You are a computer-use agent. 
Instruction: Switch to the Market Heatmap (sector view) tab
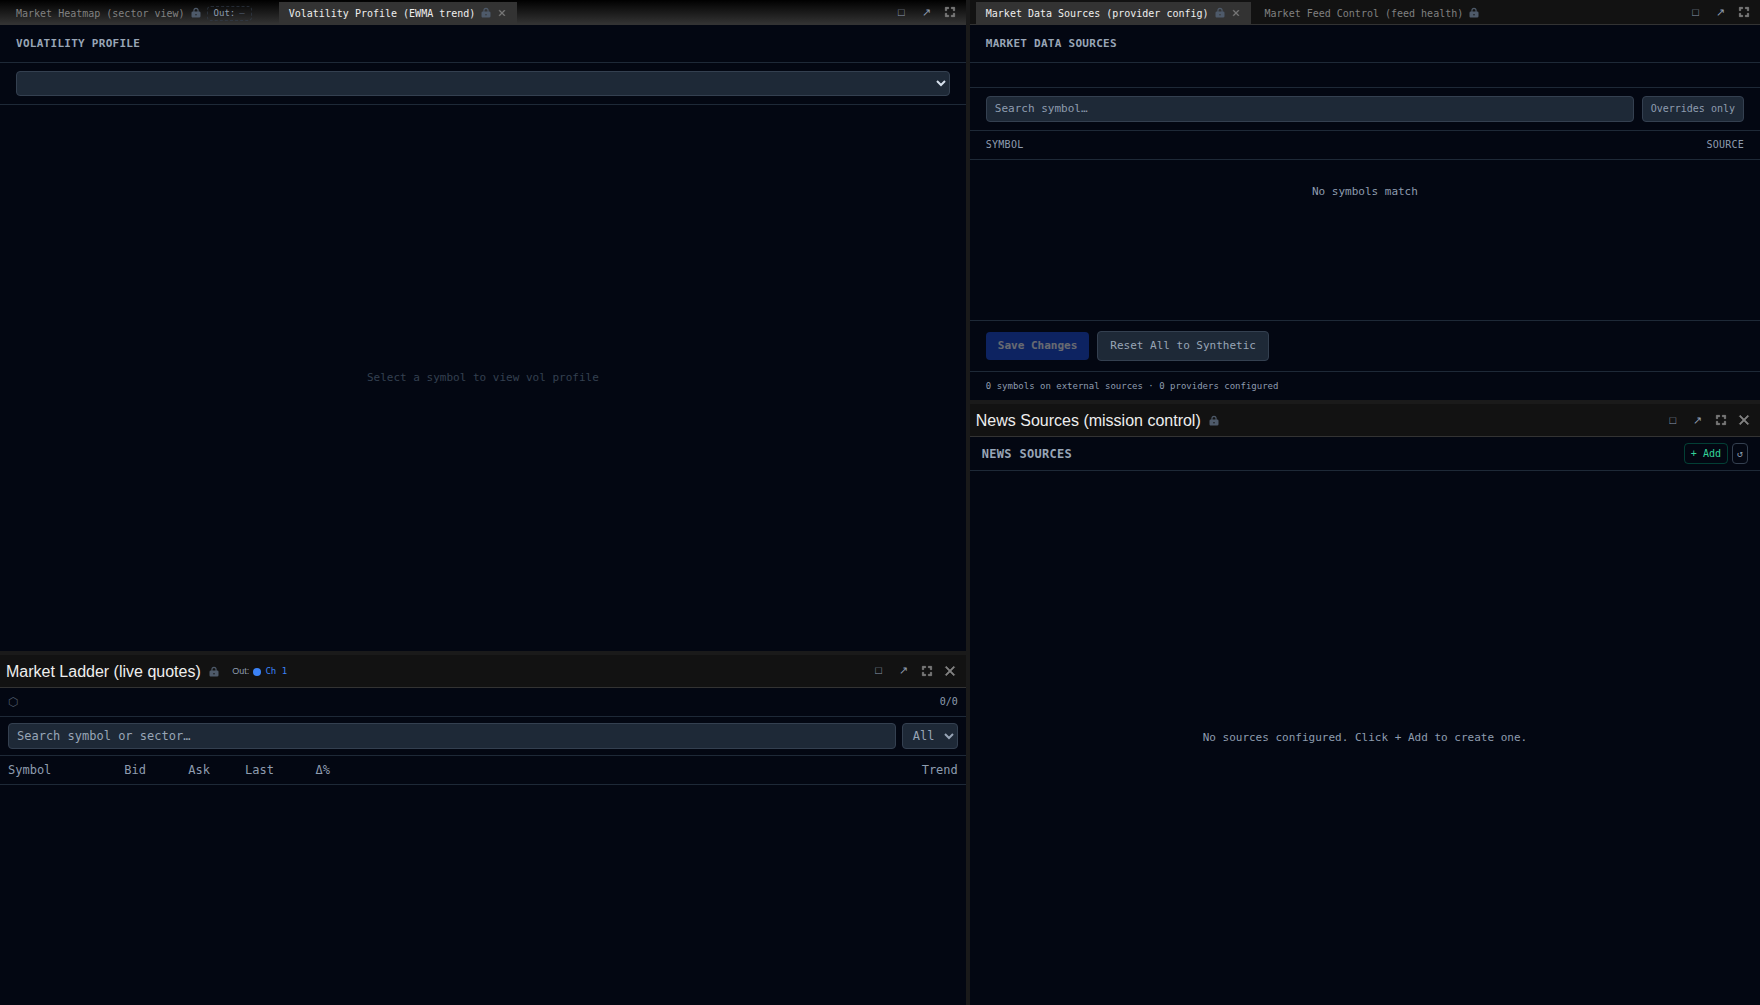pos(99,13)
